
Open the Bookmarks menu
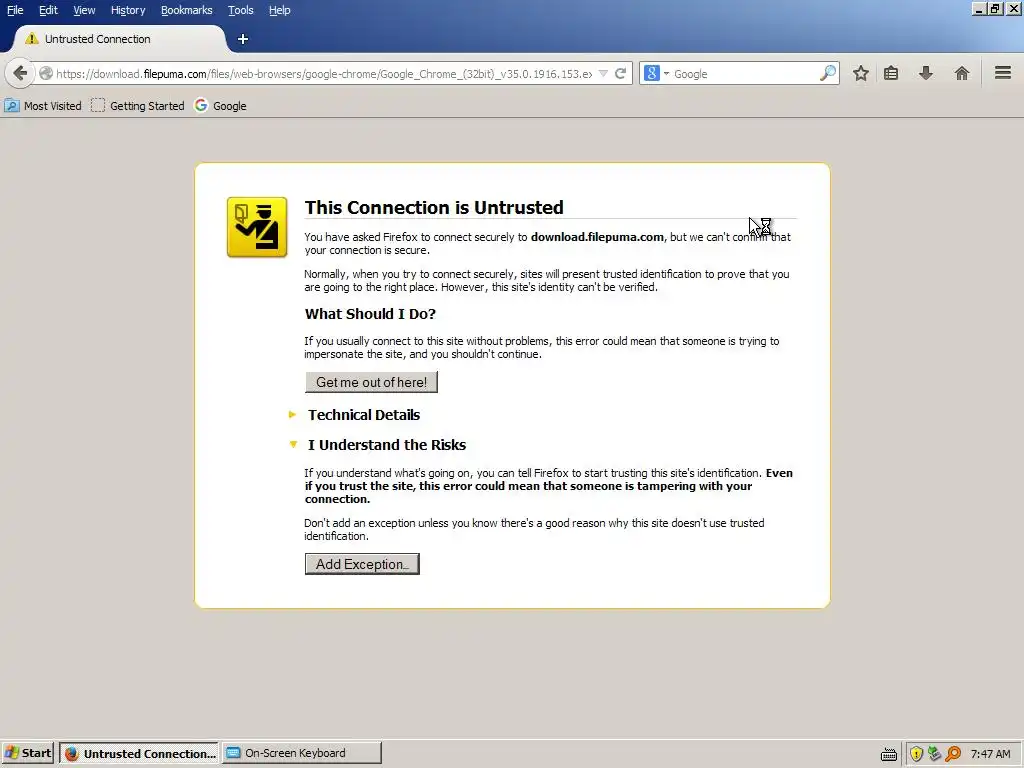pos(187,10)
